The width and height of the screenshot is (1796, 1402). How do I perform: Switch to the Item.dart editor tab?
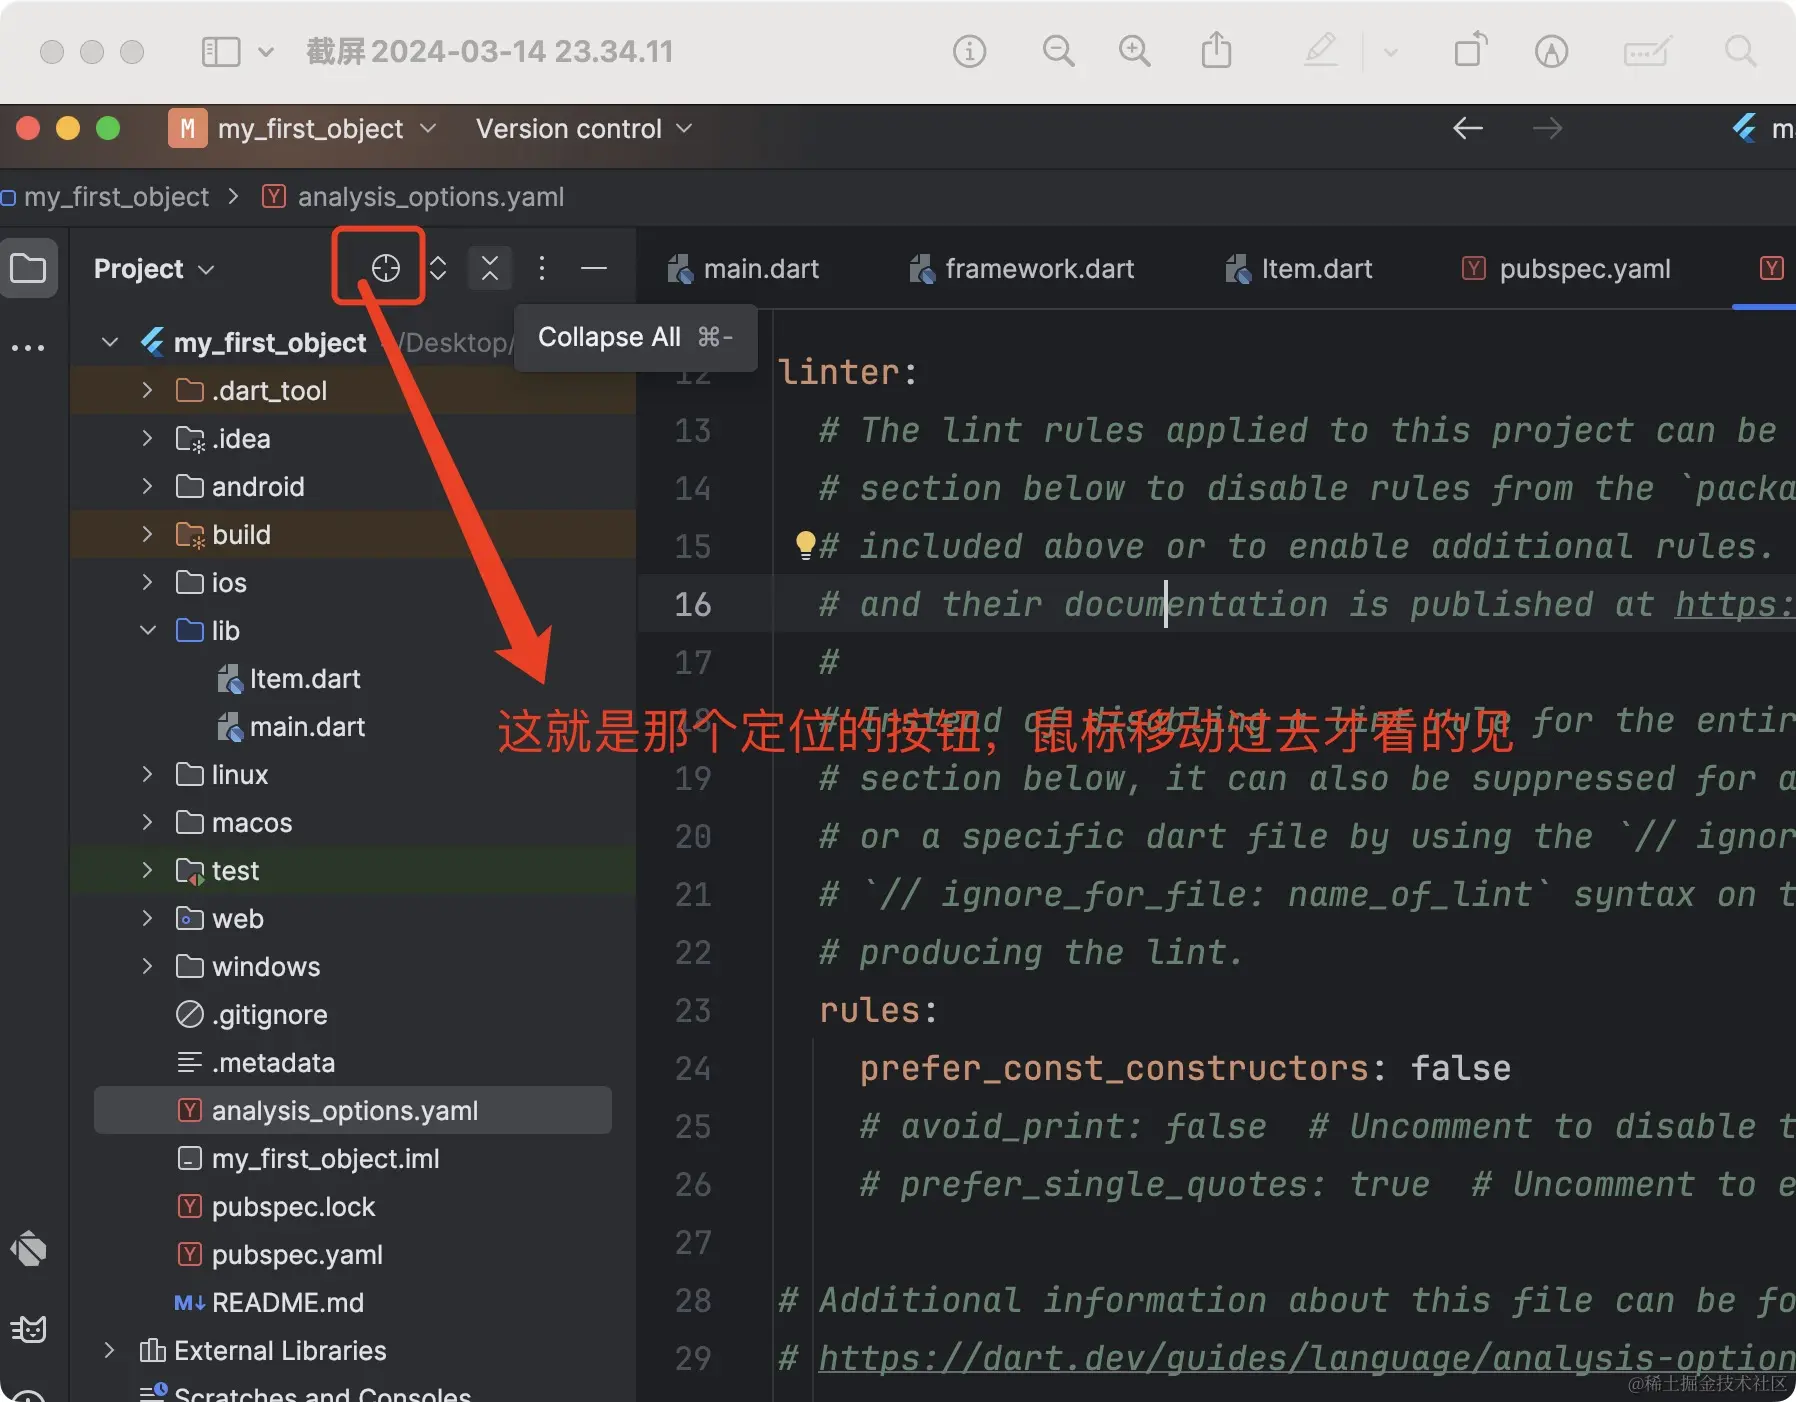coord(1298,269)
